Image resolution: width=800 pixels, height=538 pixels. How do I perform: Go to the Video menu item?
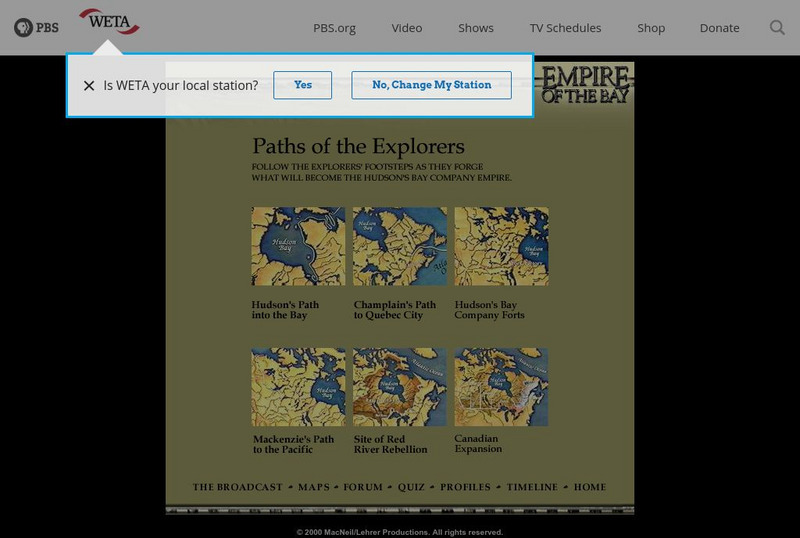(407, 28)
